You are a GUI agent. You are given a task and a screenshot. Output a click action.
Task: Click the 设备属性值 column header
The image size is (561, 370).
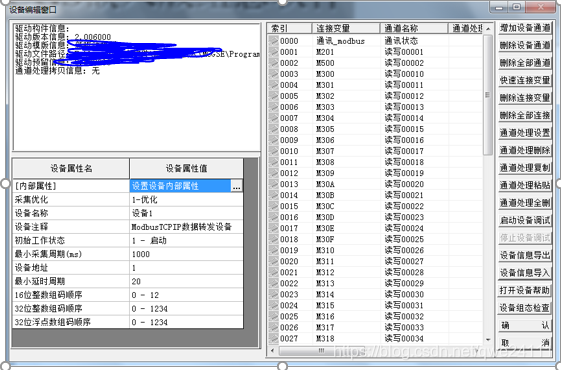pos(186,169)
